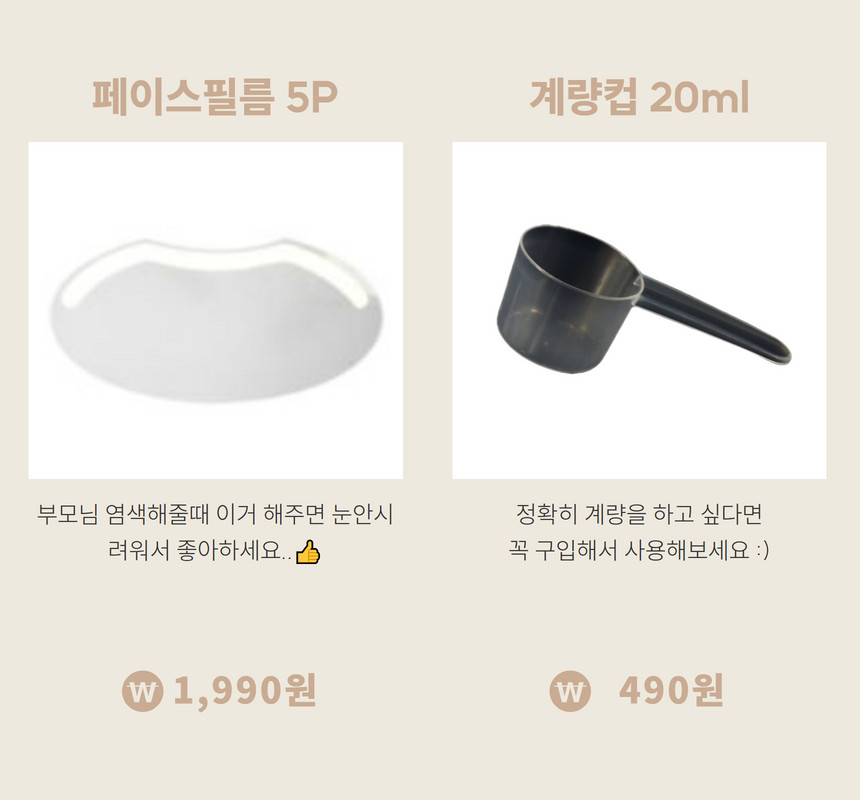Click the smiley at the end of 사용해보세요

tap(762, 551)
